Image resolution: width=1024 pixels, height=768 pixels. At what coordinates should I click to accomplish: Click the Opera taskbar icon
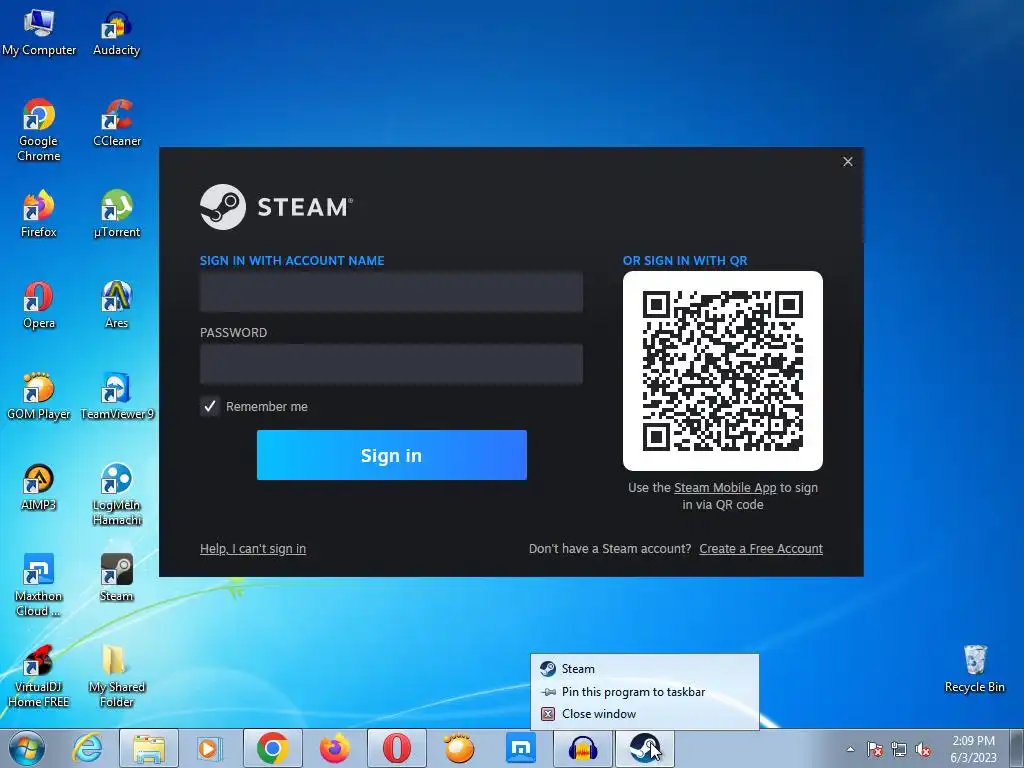[x=397, y=748]
